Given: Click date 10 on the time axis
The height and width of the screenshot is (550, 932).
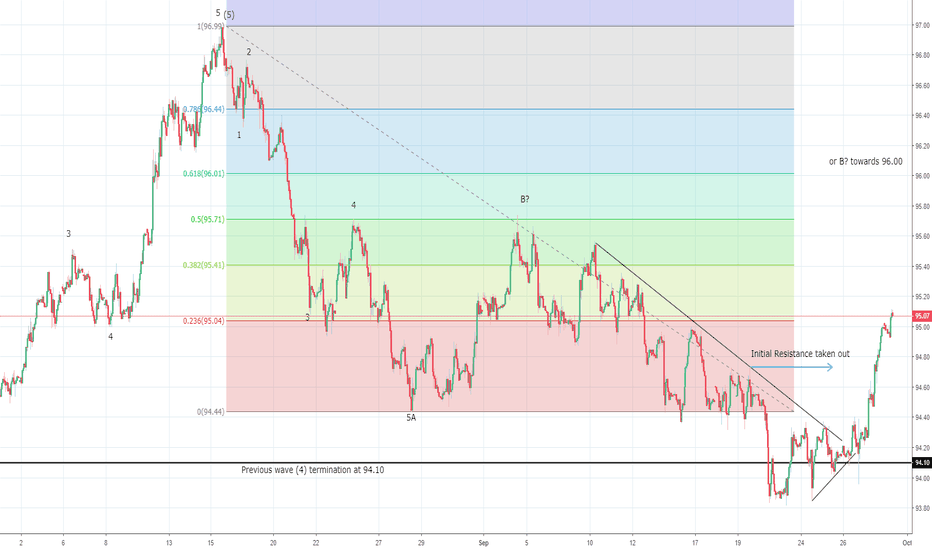Looking at the screenshot, I should click(x=590, y=543).
